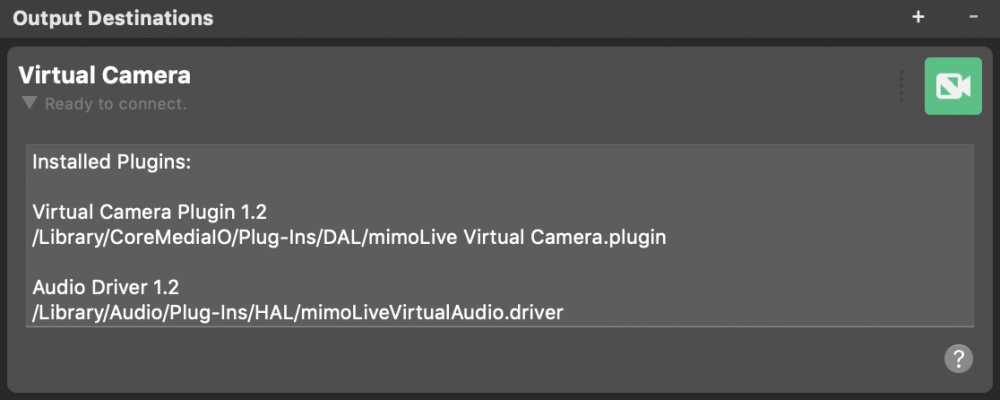Click the Audio HAL driver path line

(298, 313)
